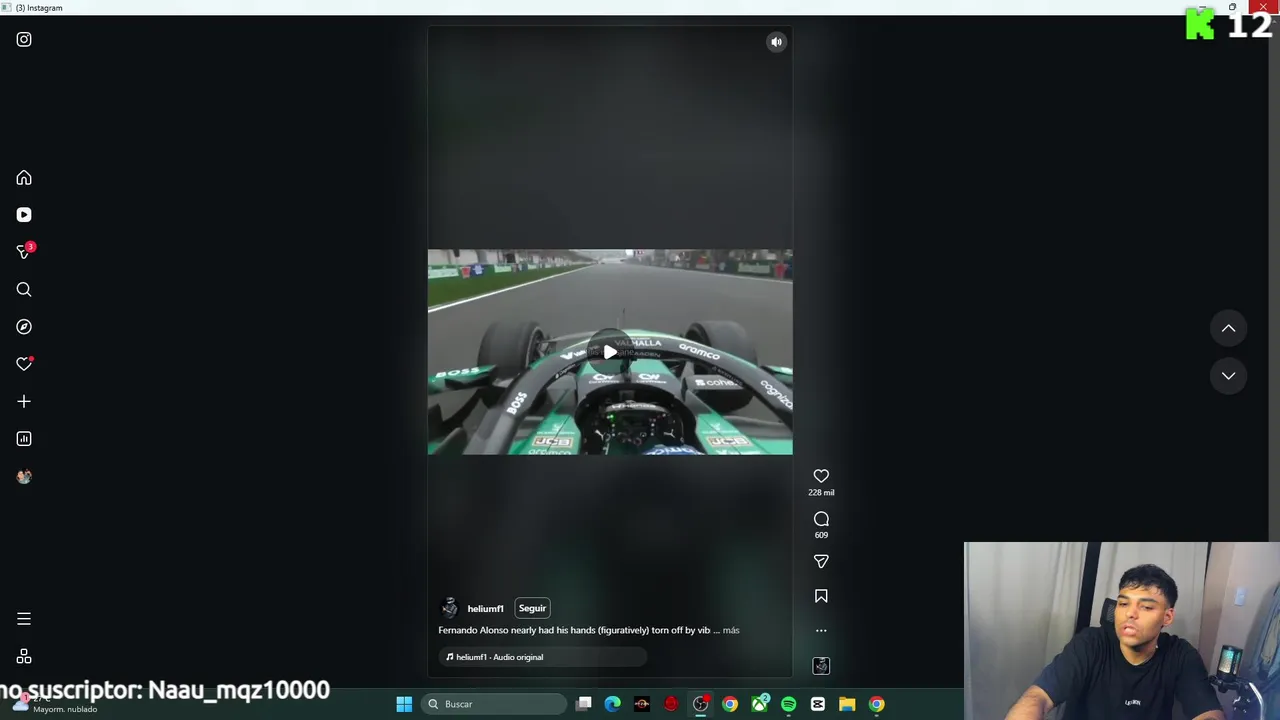Launch Microsoft Edge from taskbar
1280x720 pixels.
coord(613,704)
